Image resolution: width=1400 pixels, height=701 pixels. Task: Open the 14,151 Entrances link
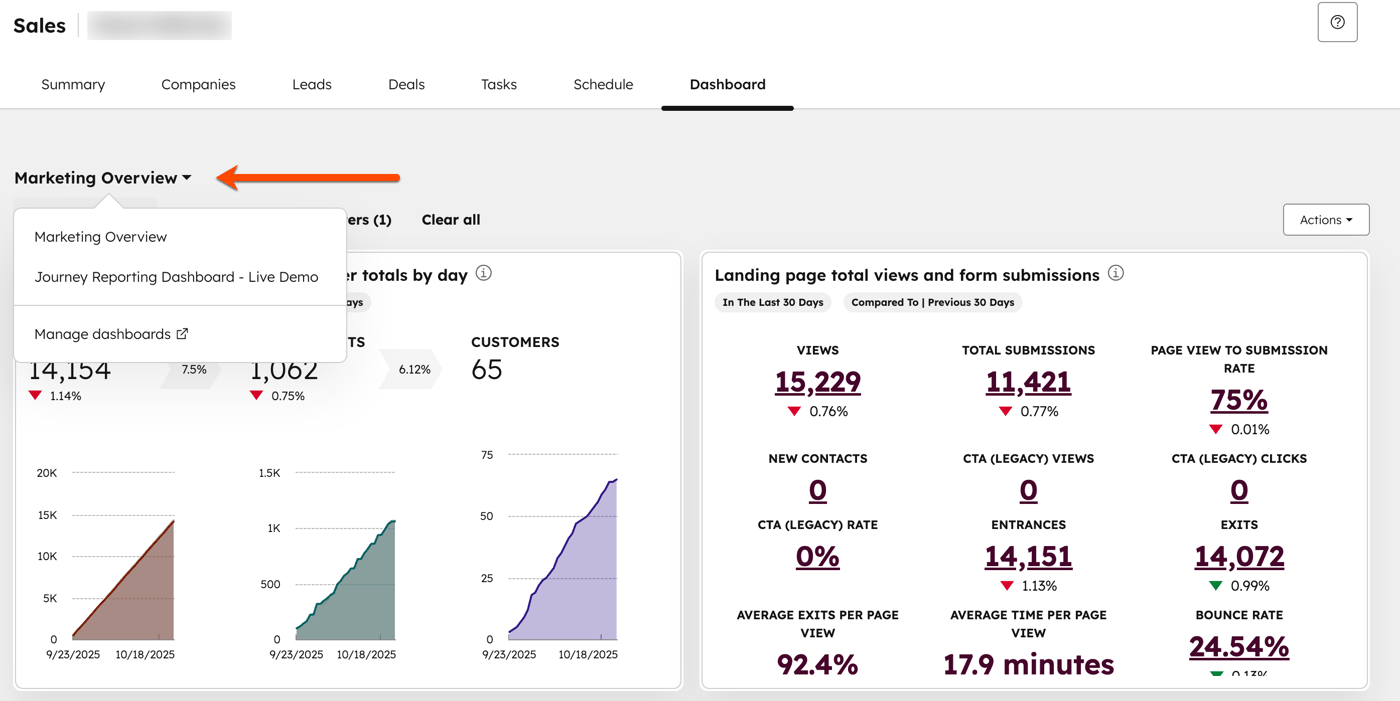click(1028, 556)
